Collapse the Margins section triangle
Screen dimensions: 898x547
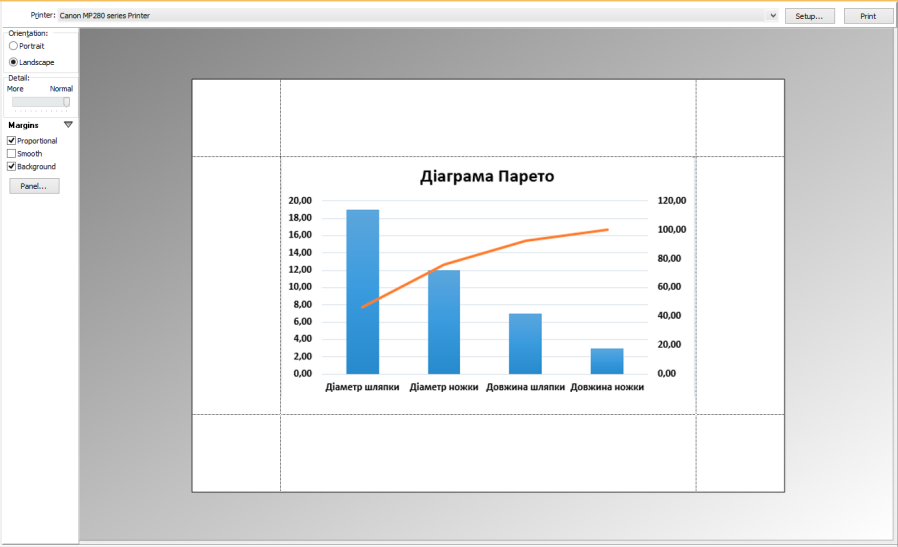(x=68, y=124)
